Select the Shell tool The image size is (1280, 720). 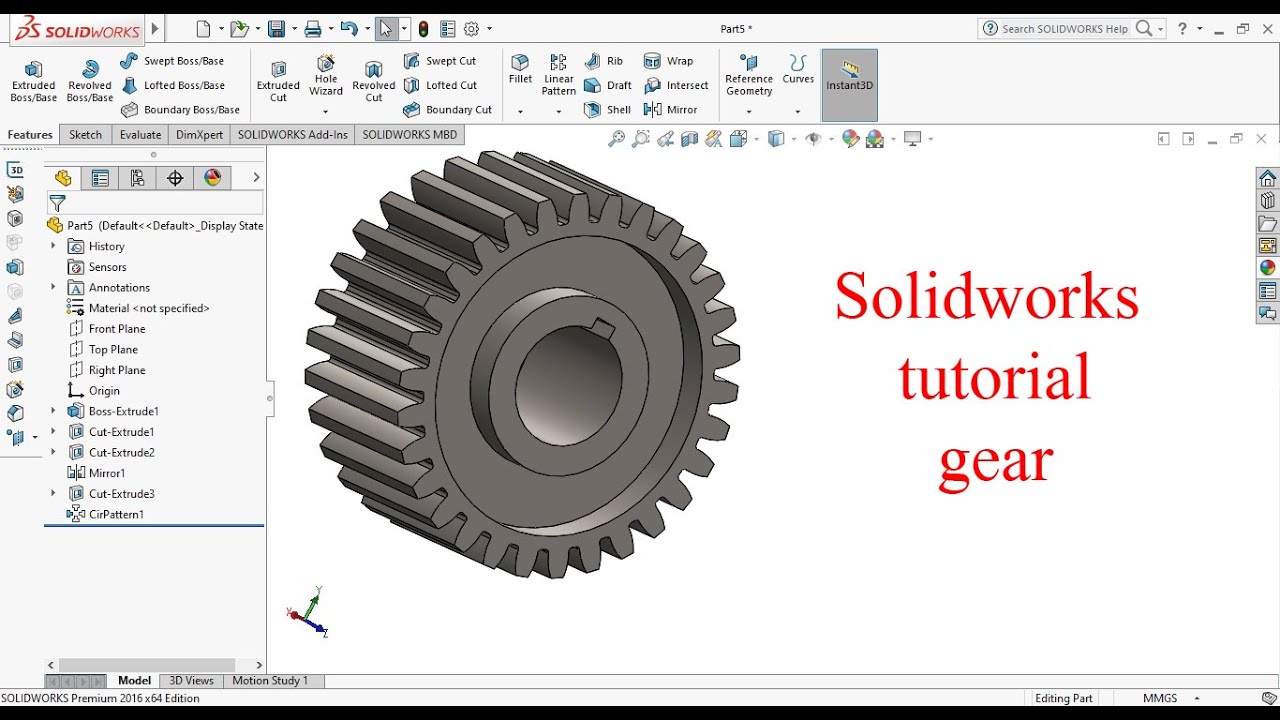click(x=607, y=110)
